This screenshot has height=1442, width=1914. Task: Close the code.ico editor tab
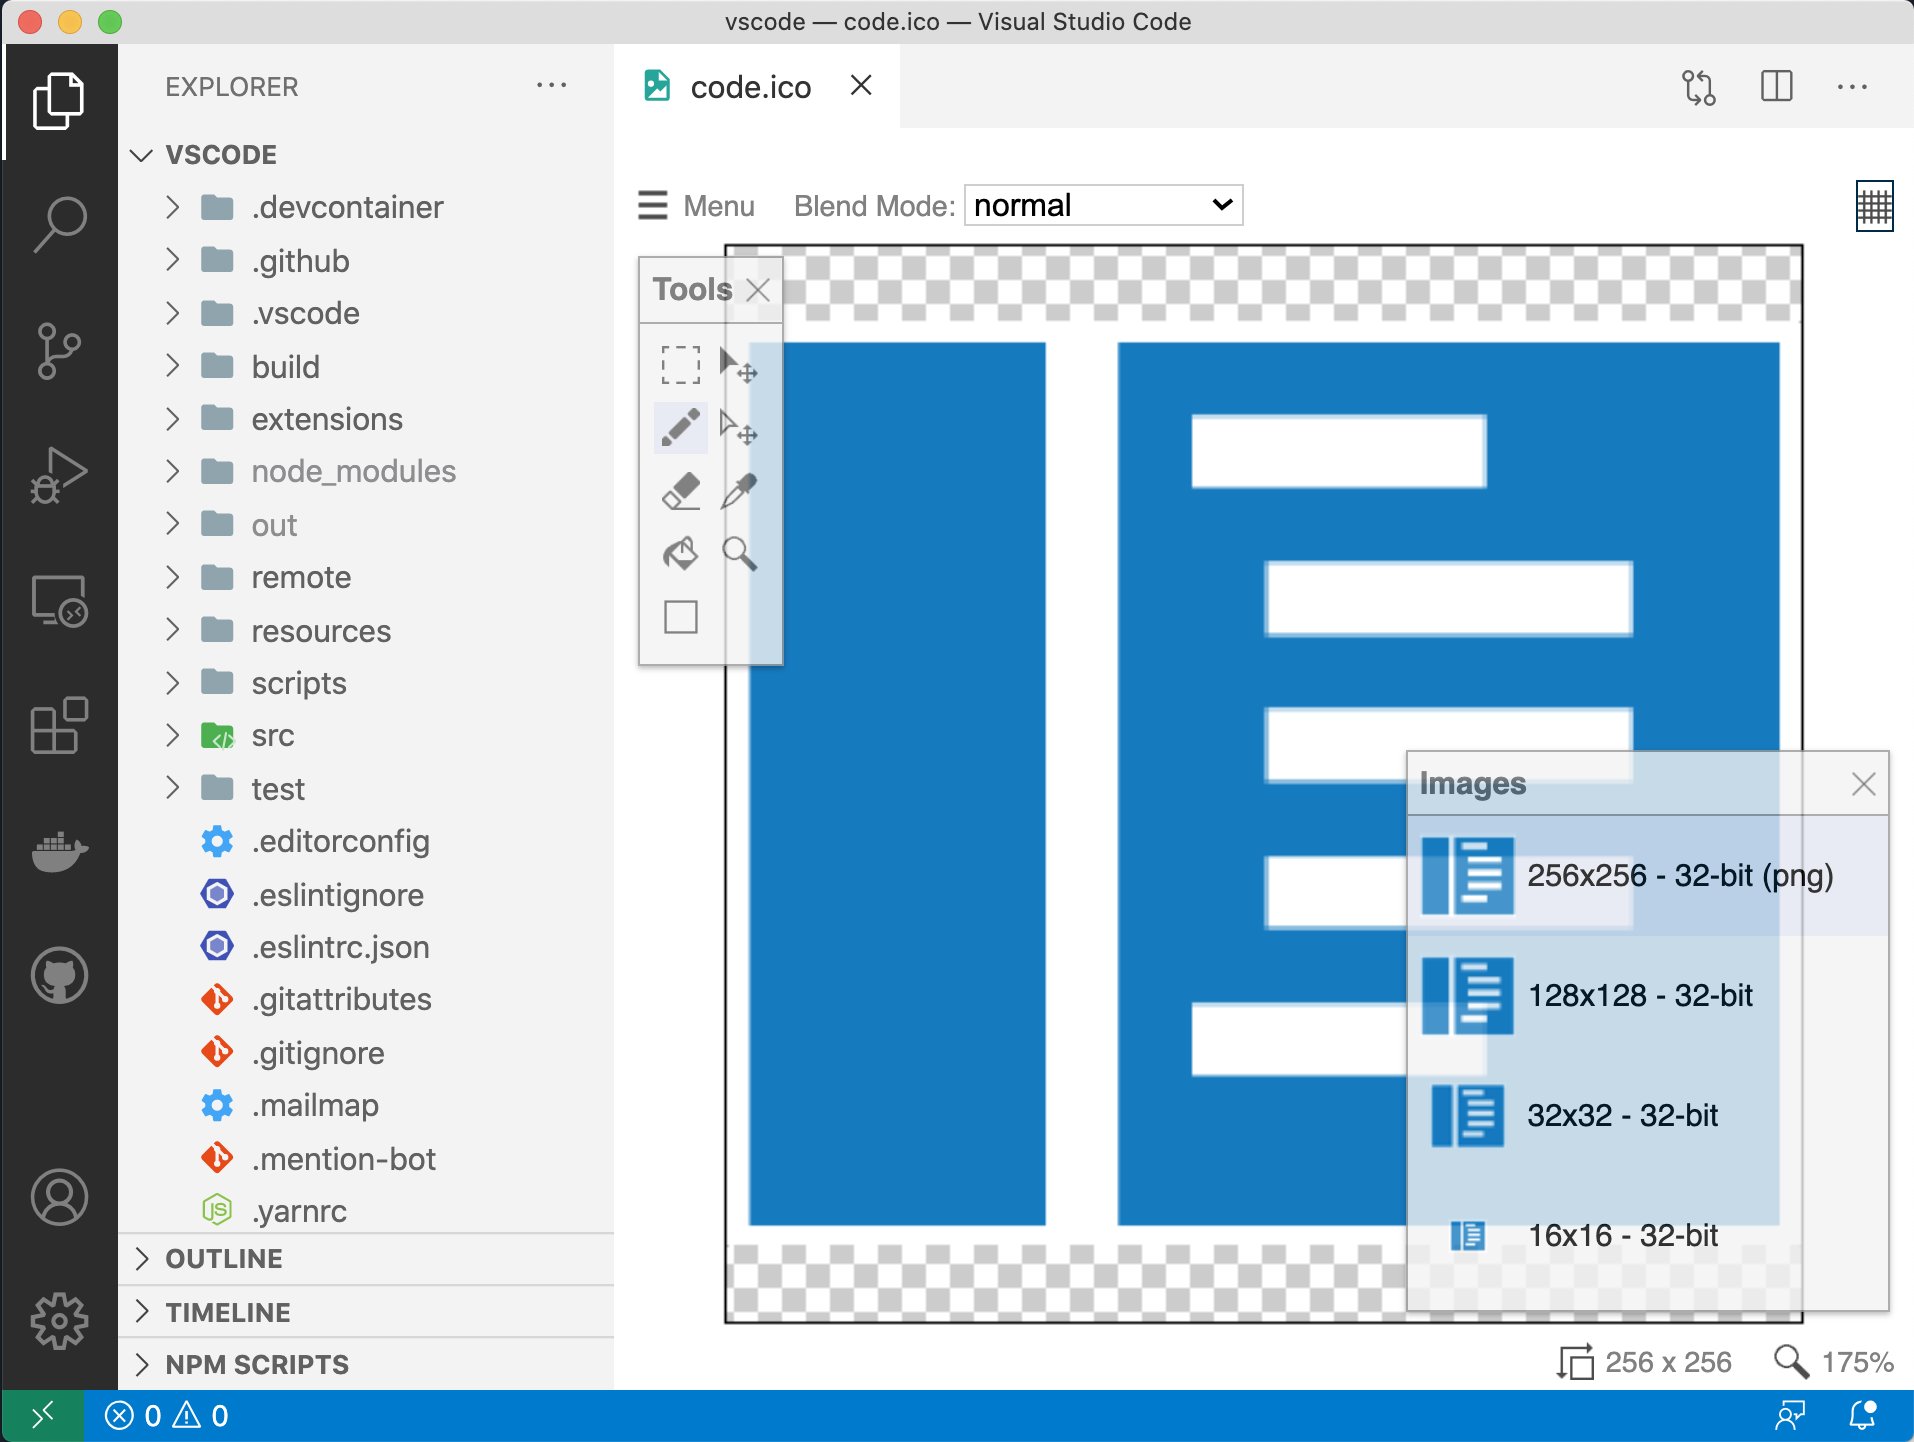861,86
